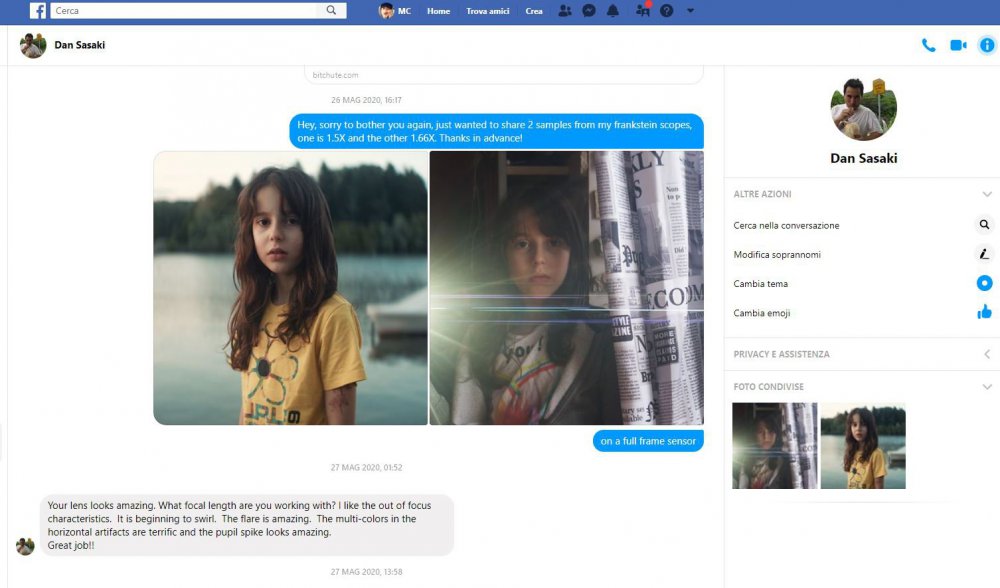Click the Facebook logo icon
The height and width of the screenshot is (588, 1000).
(37, 11)
